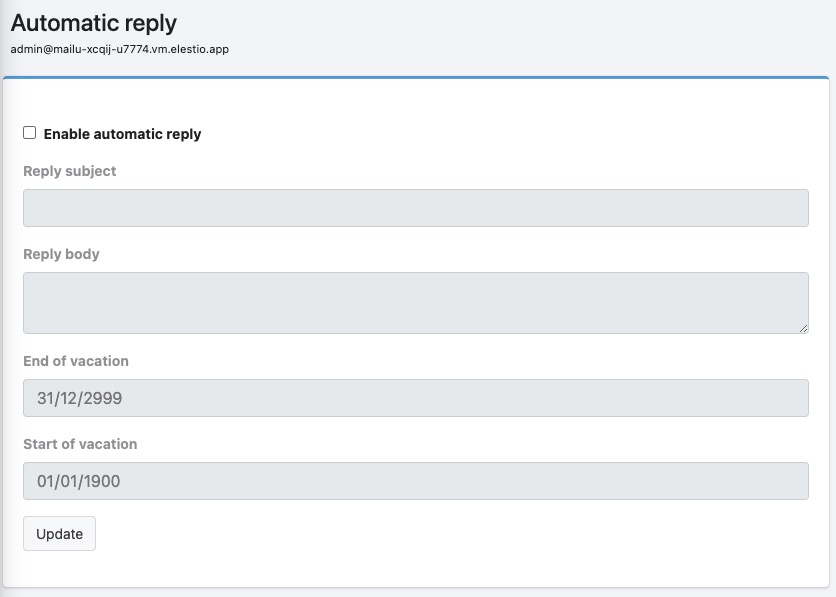Screen dimensions: 836x597
Task: Select year "2999" in End of vacation date
Action: (103, 398)
